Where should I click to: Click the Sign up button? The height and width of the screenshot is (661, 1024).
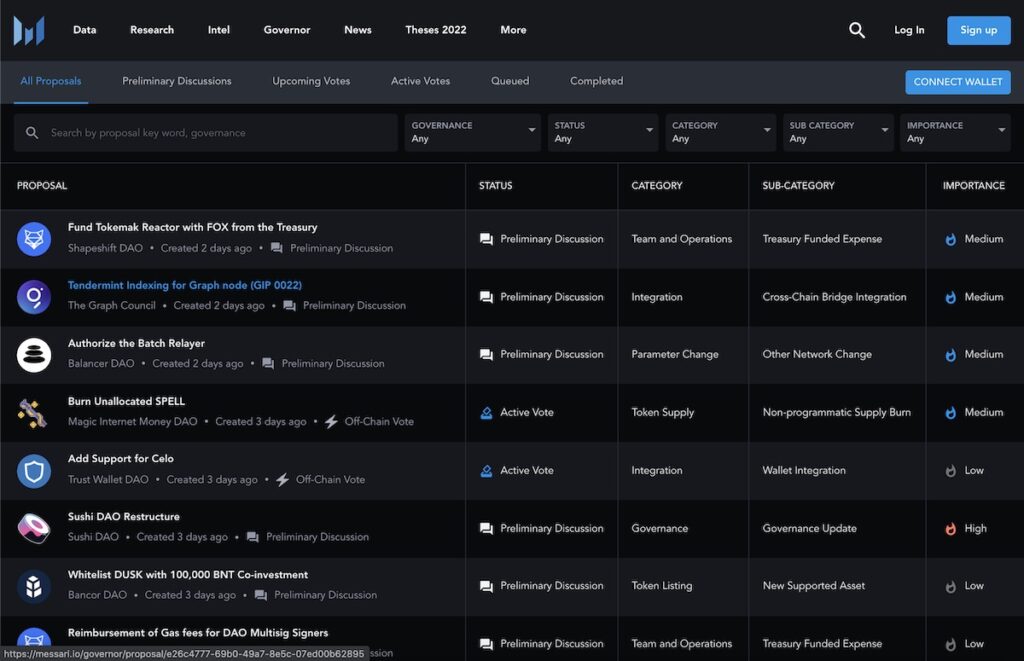978,30
